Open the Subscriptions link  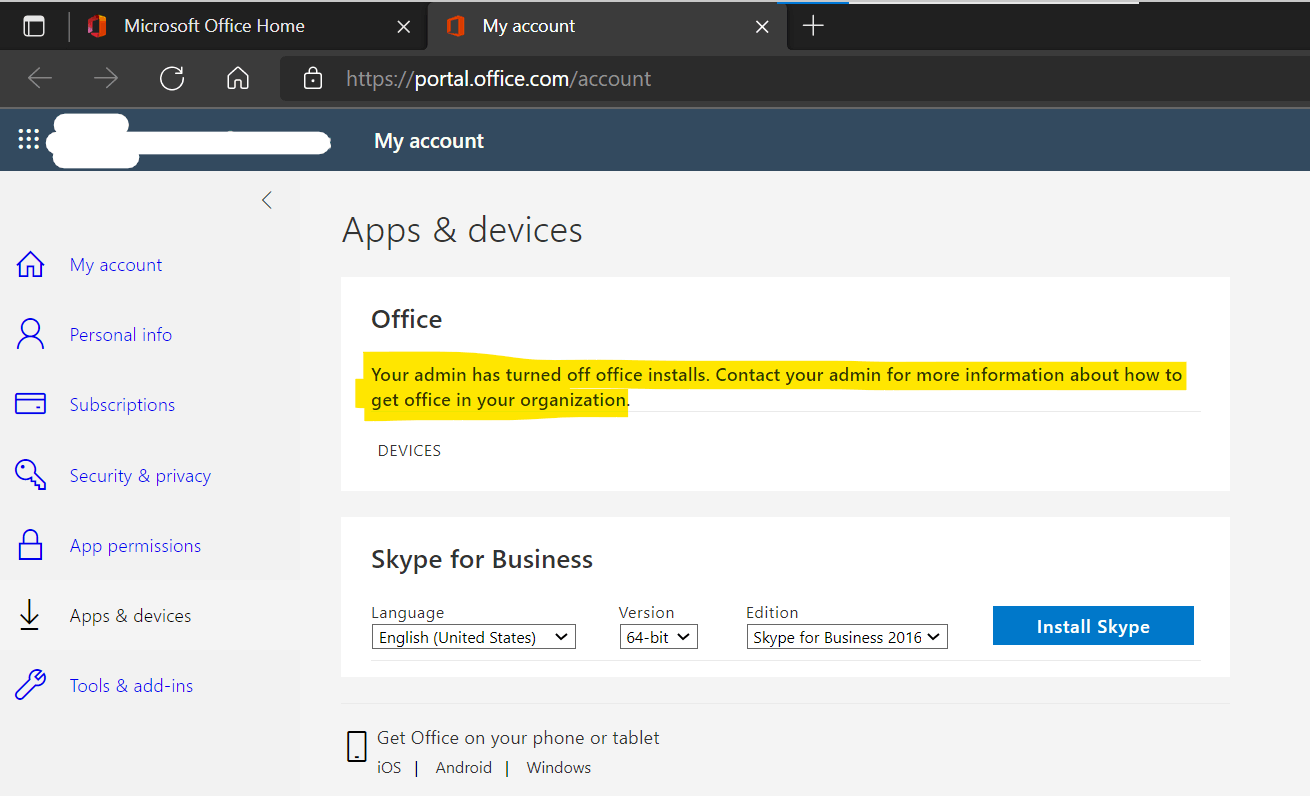pyautogui.click(x=122, y=405)
